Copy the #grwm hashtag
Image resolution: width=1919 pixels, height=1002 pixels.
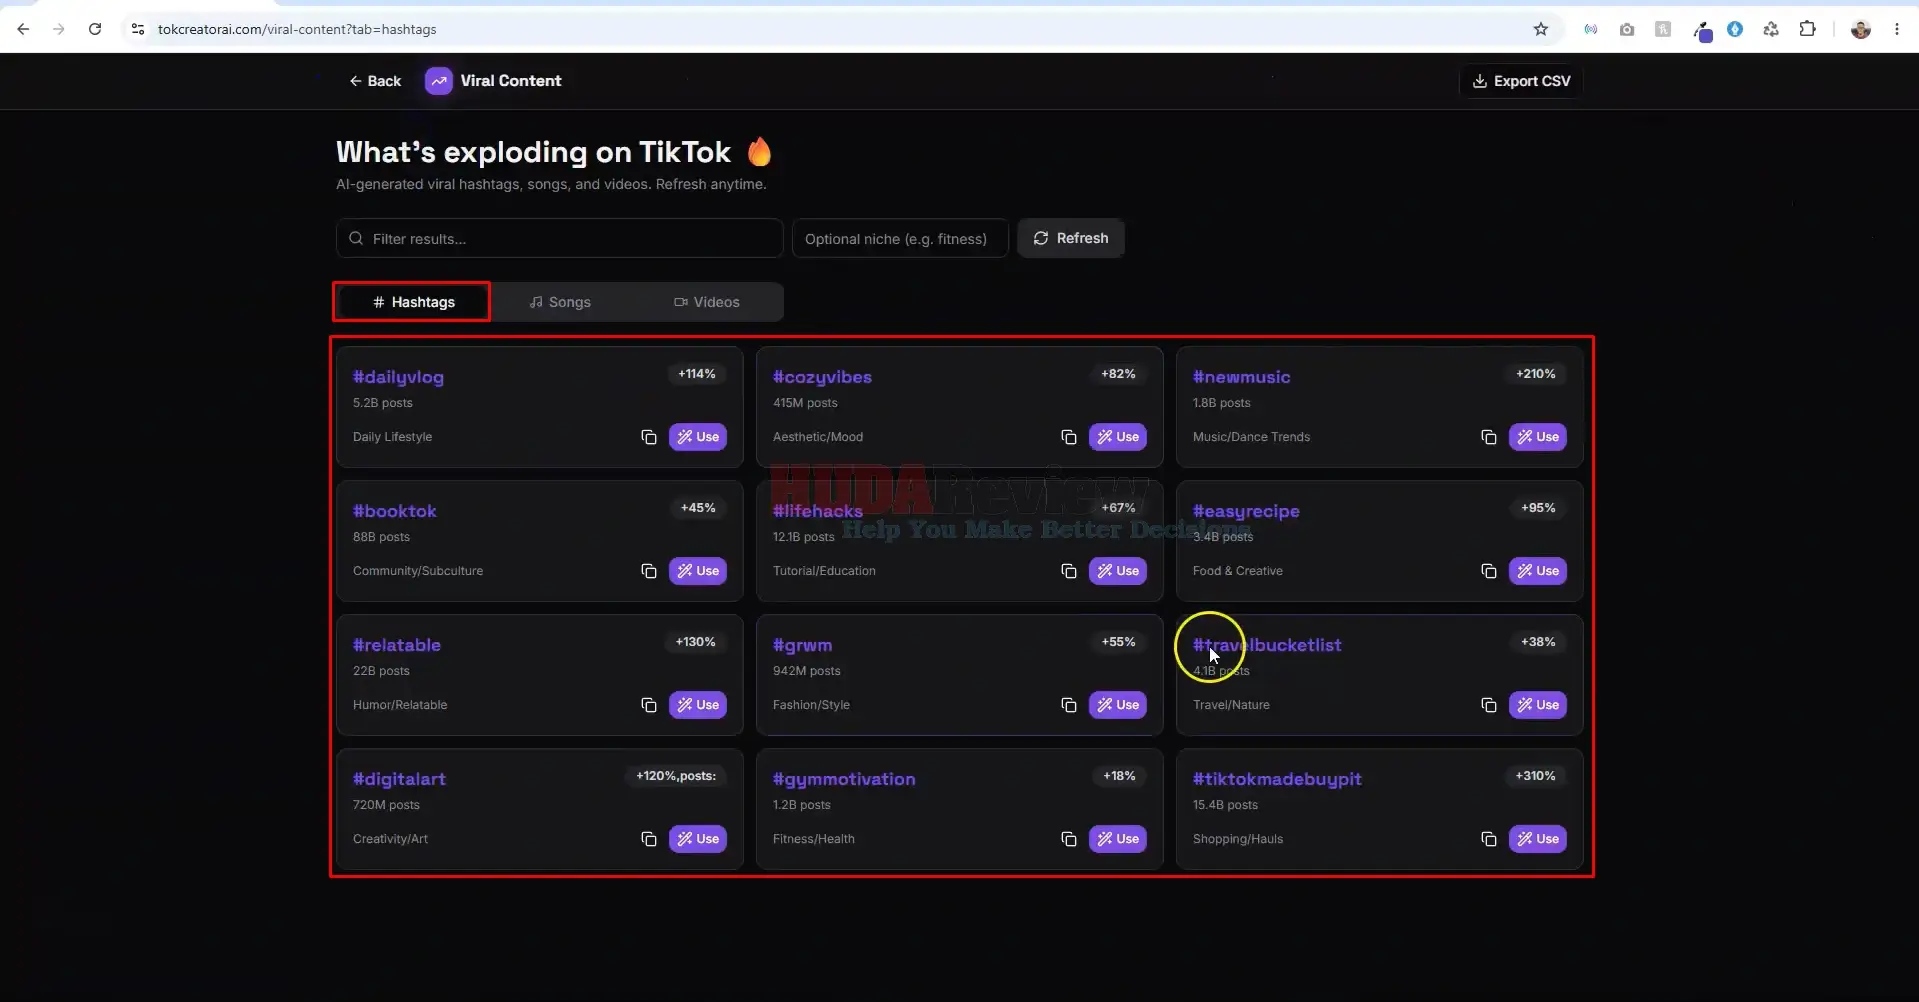tap(1069, 705)
